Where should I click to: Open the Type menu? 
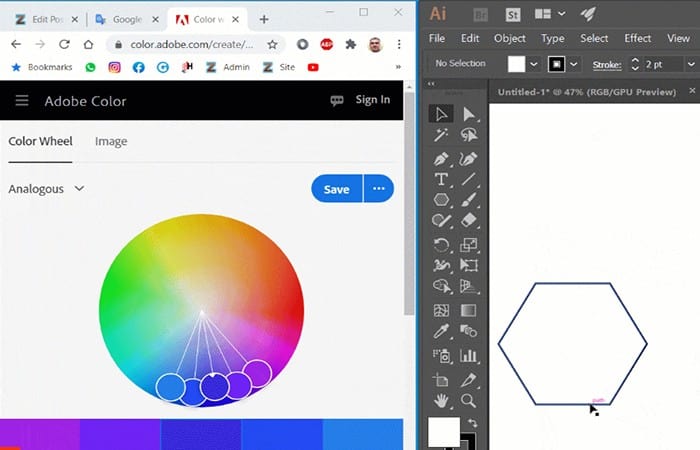point(553,38)
